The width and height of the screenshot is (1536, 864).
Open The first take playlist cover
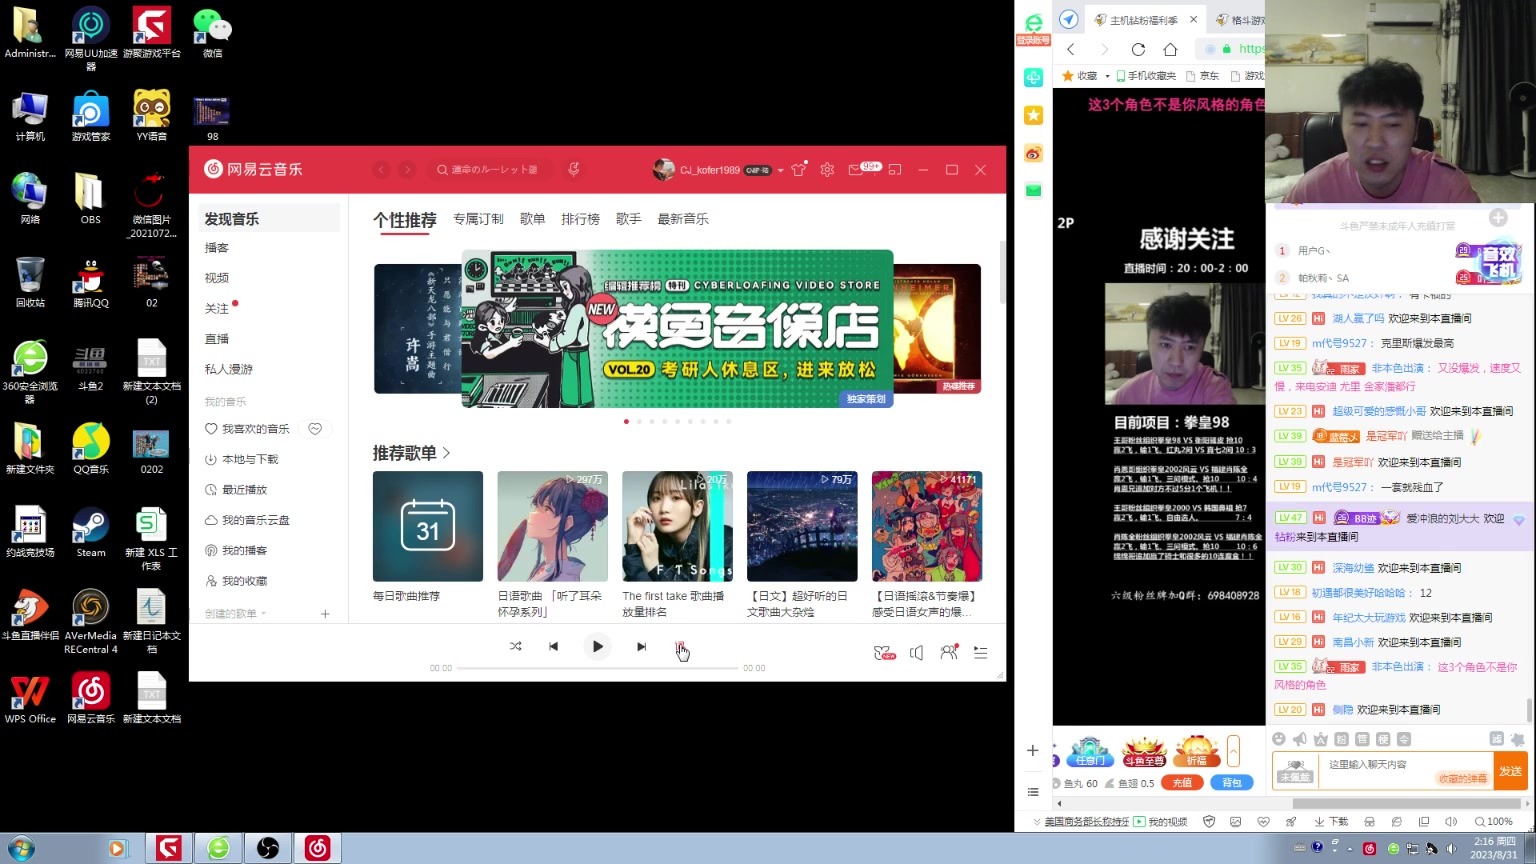[x=677, y=526]
